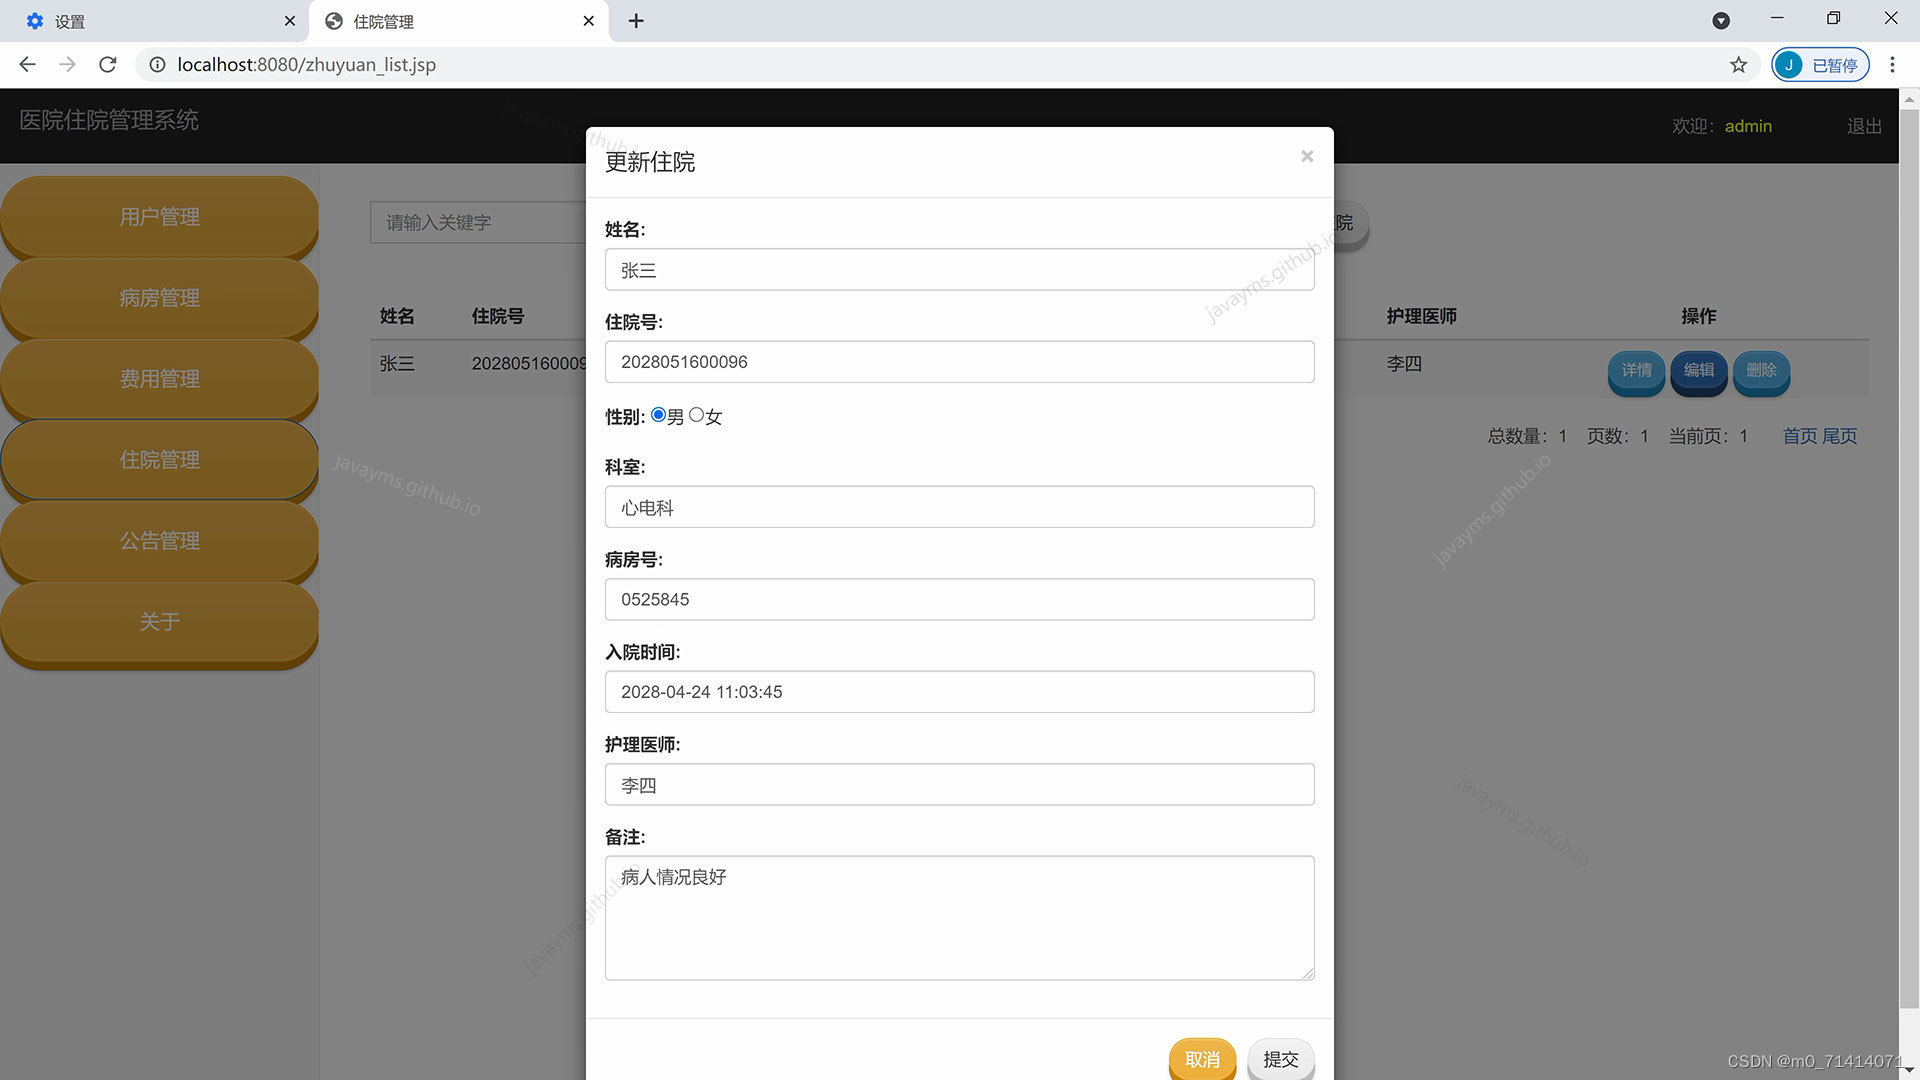Image resolution: width=1920 pixels, height=1080 pixels.
Task: Click the 备注 textarea
Action: 959,918
